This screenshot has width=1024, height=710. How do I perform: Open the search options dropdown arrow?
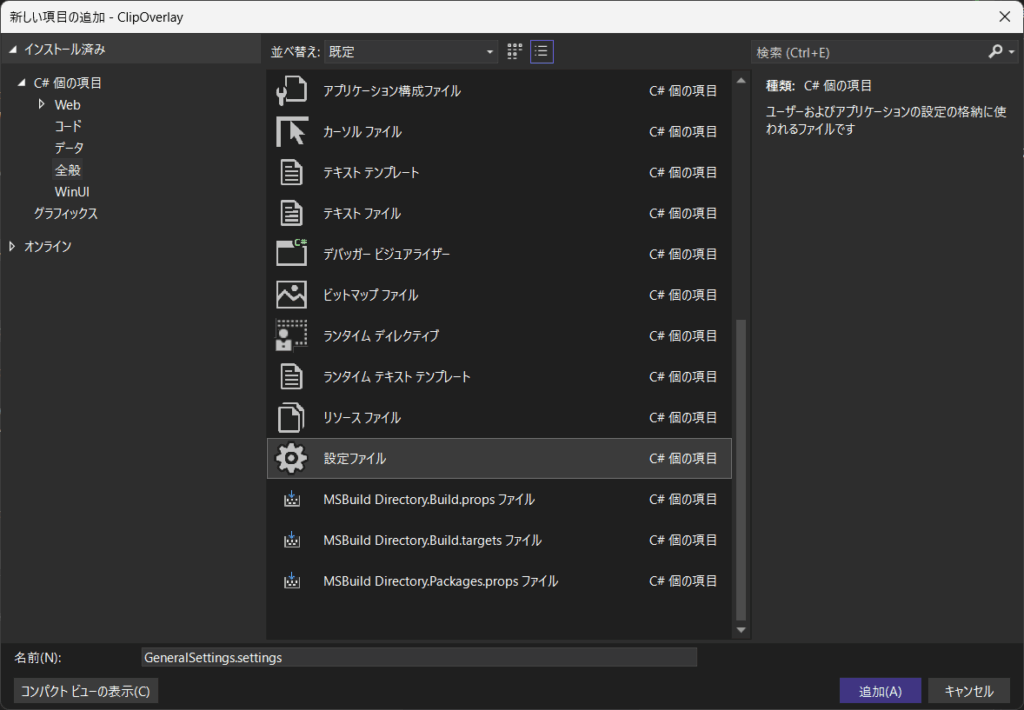pos(1012,52)
